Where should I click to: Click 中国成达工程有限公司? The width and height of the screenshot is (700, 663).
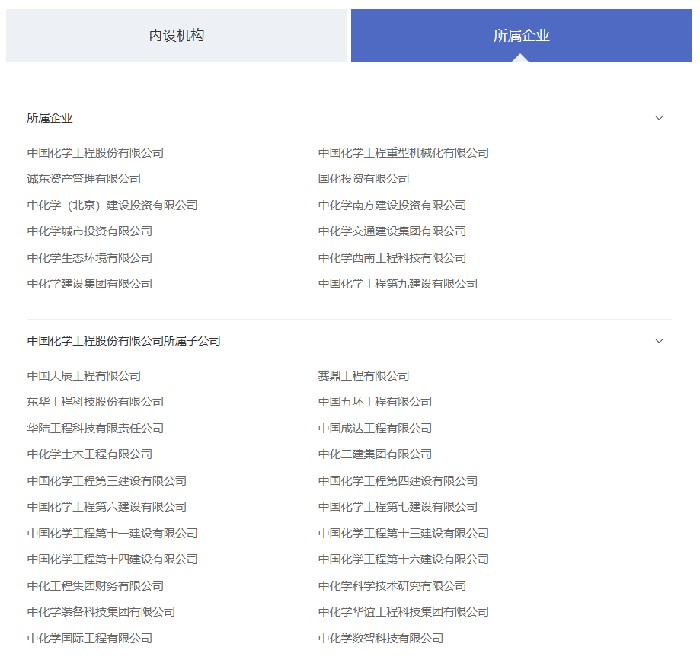375,428
